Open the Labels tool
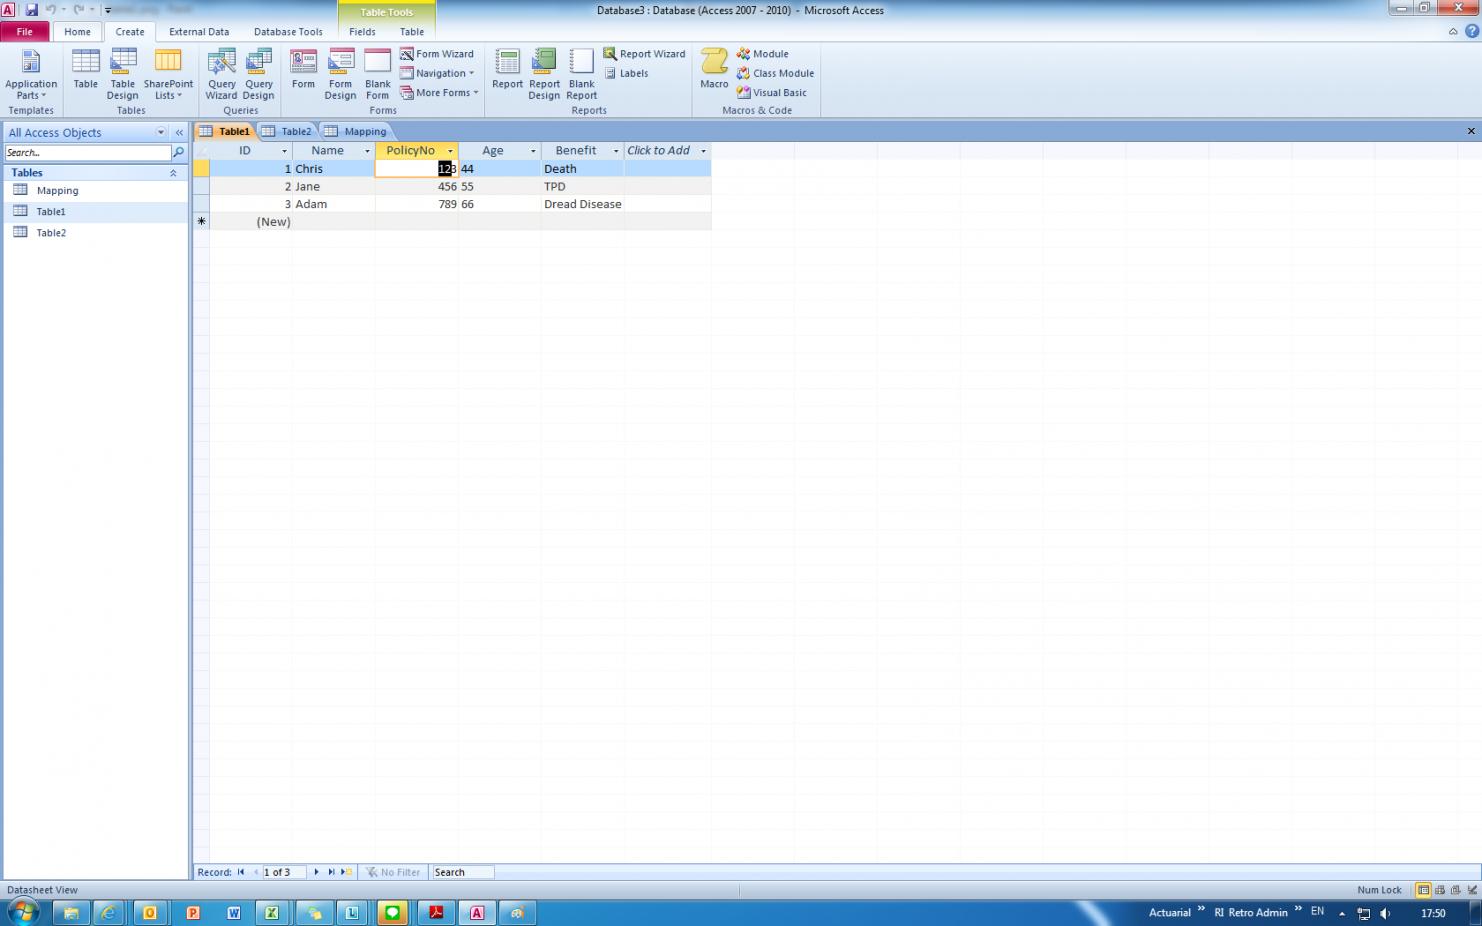The image size is (1482, 926). click(626, 73)
